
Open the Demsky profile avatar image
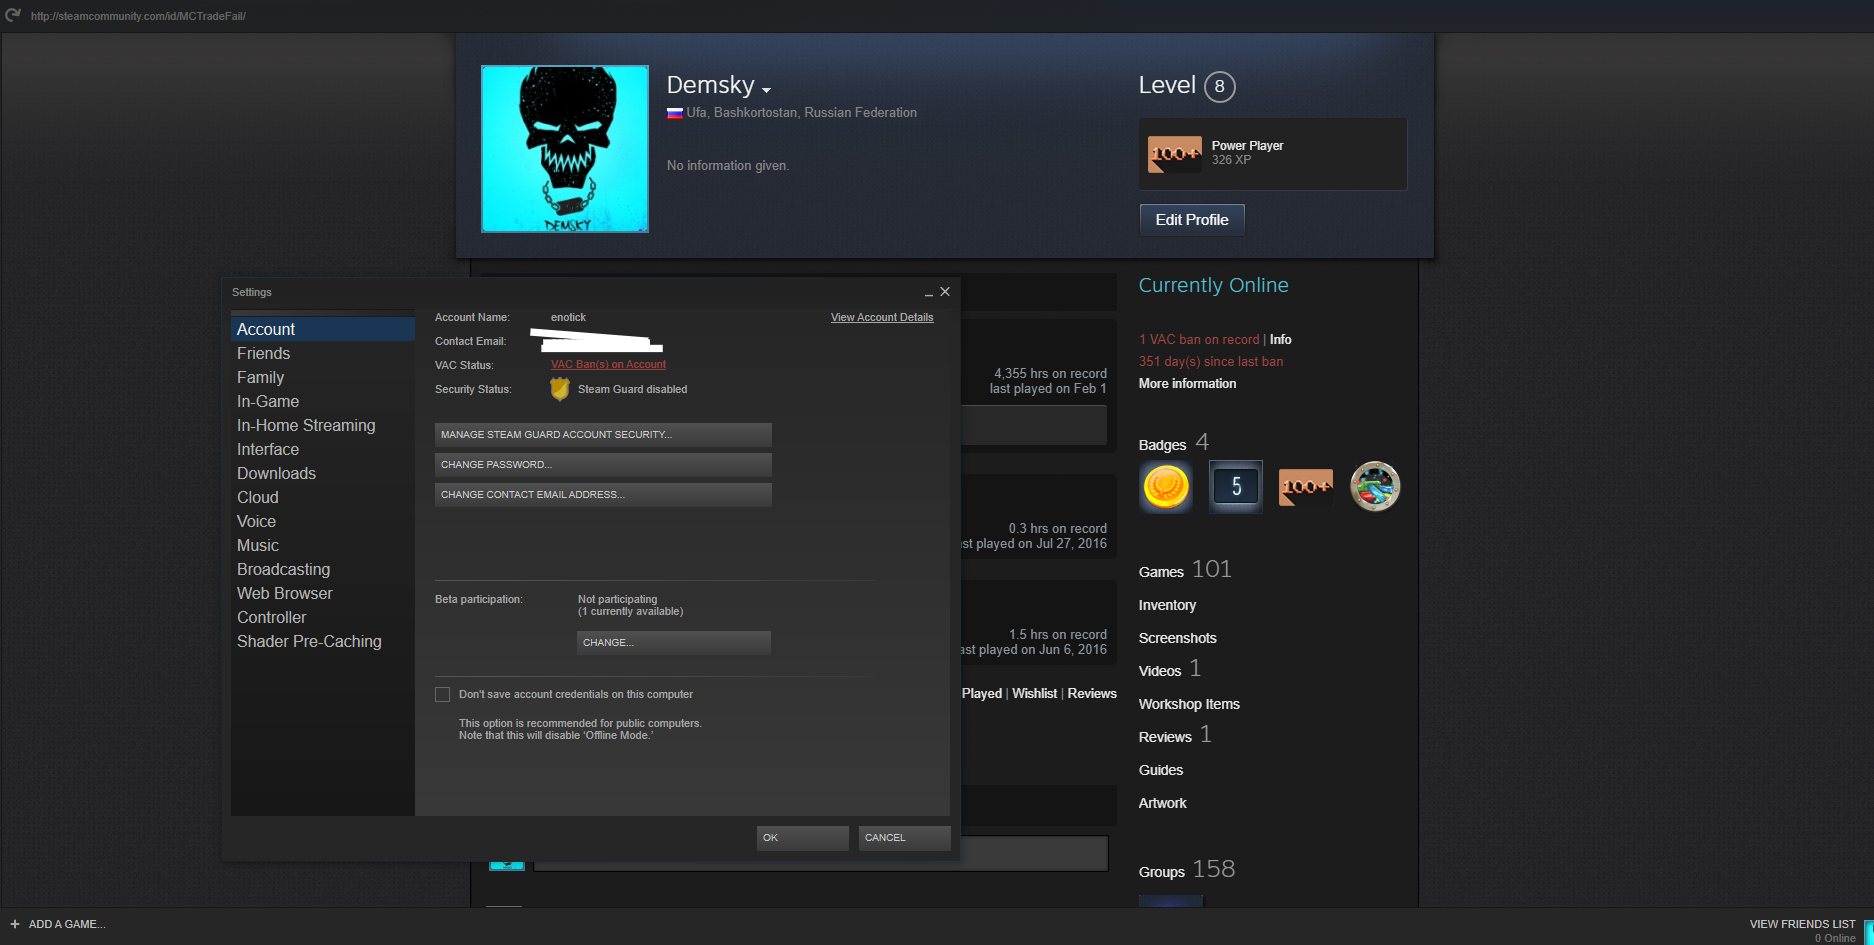coord(565,149)
